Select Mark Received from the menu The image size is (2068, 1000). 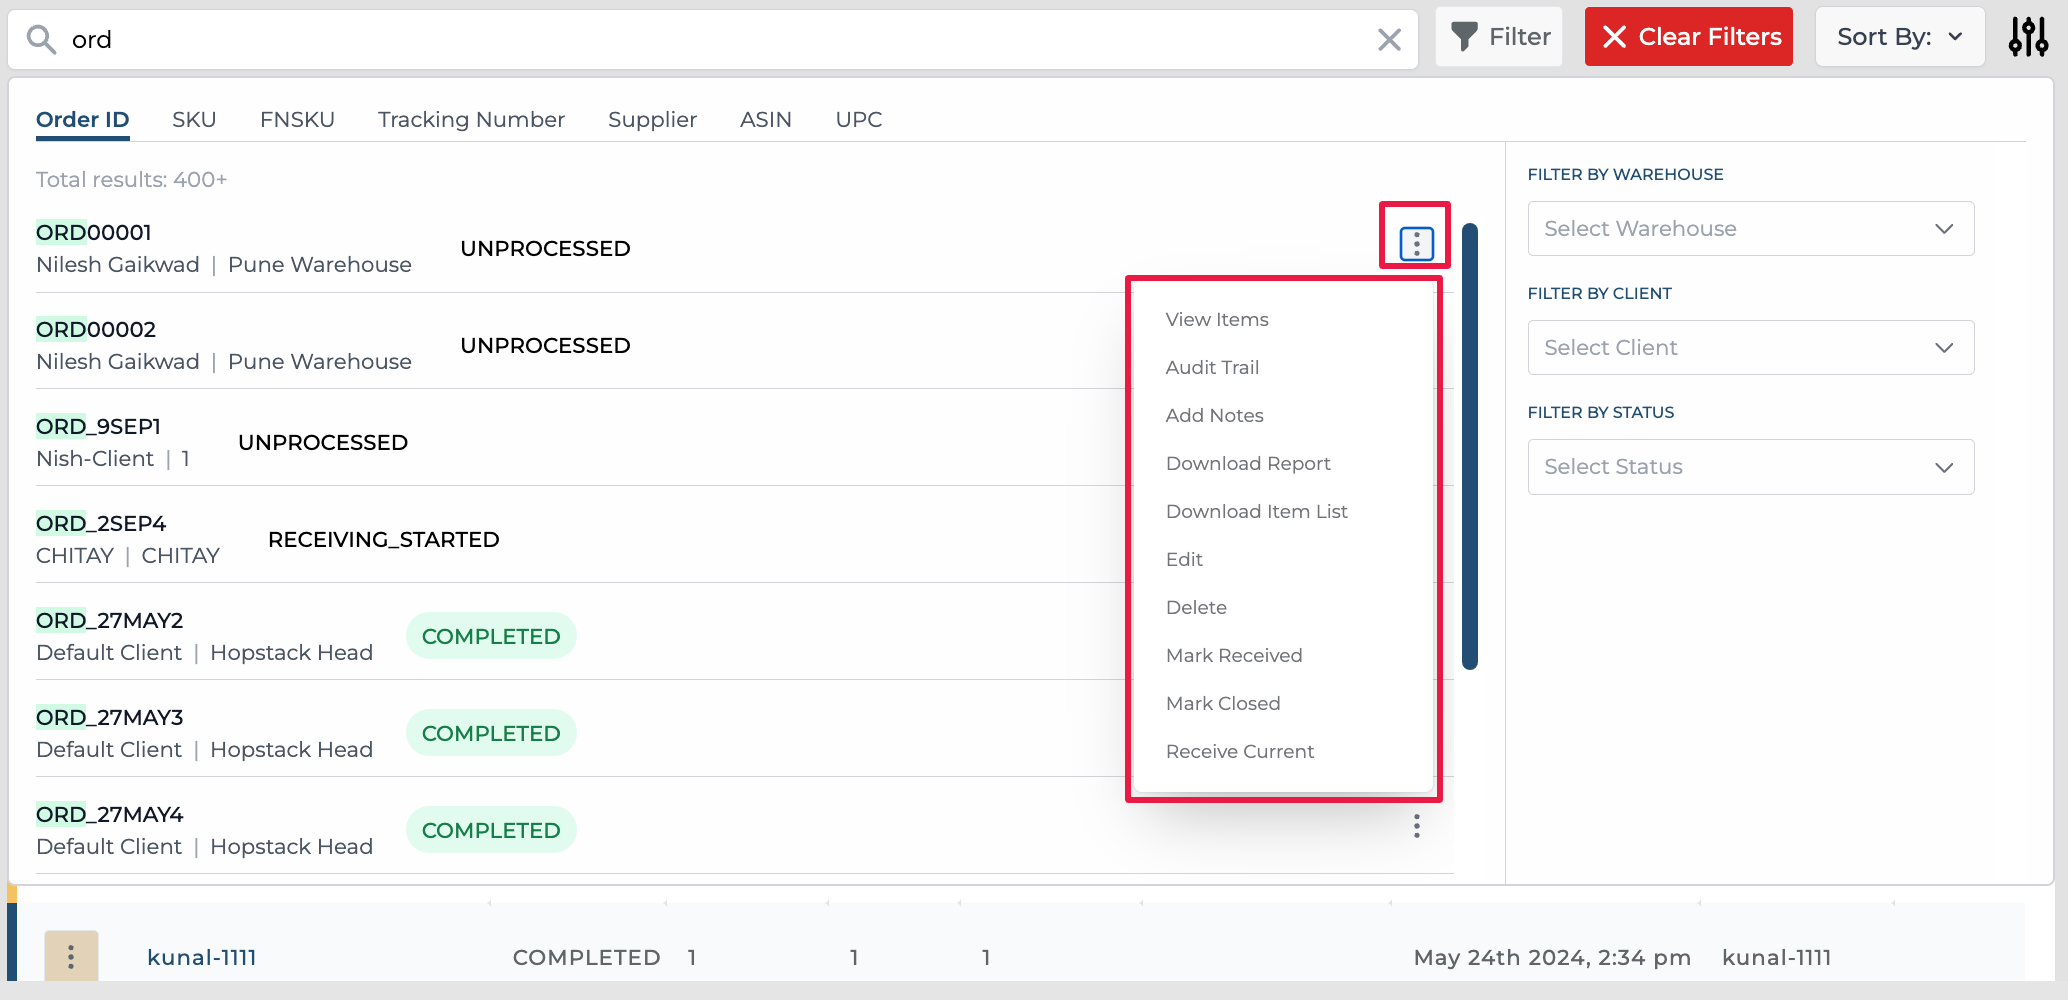coord(1234,656)
